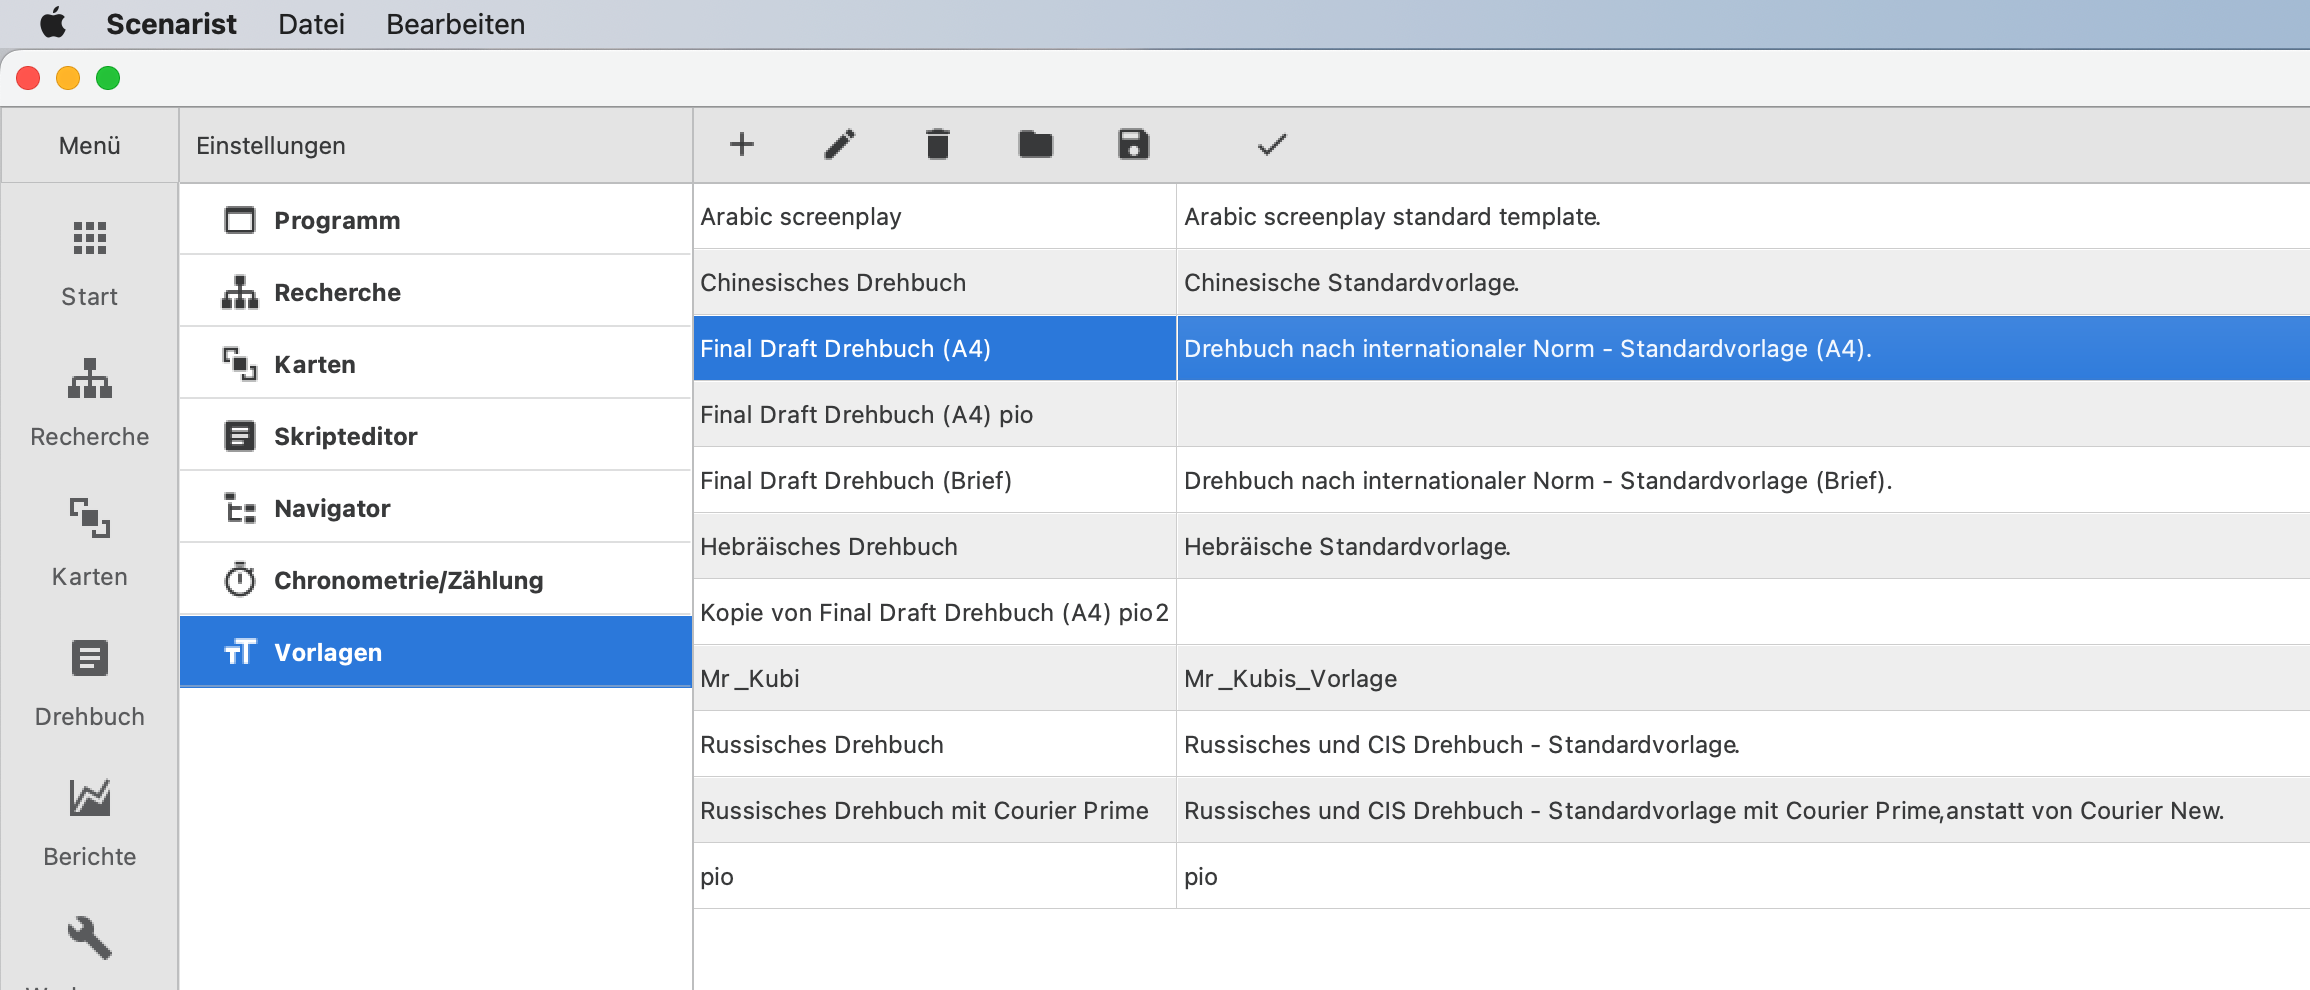Click the Programm window icon

240,220
